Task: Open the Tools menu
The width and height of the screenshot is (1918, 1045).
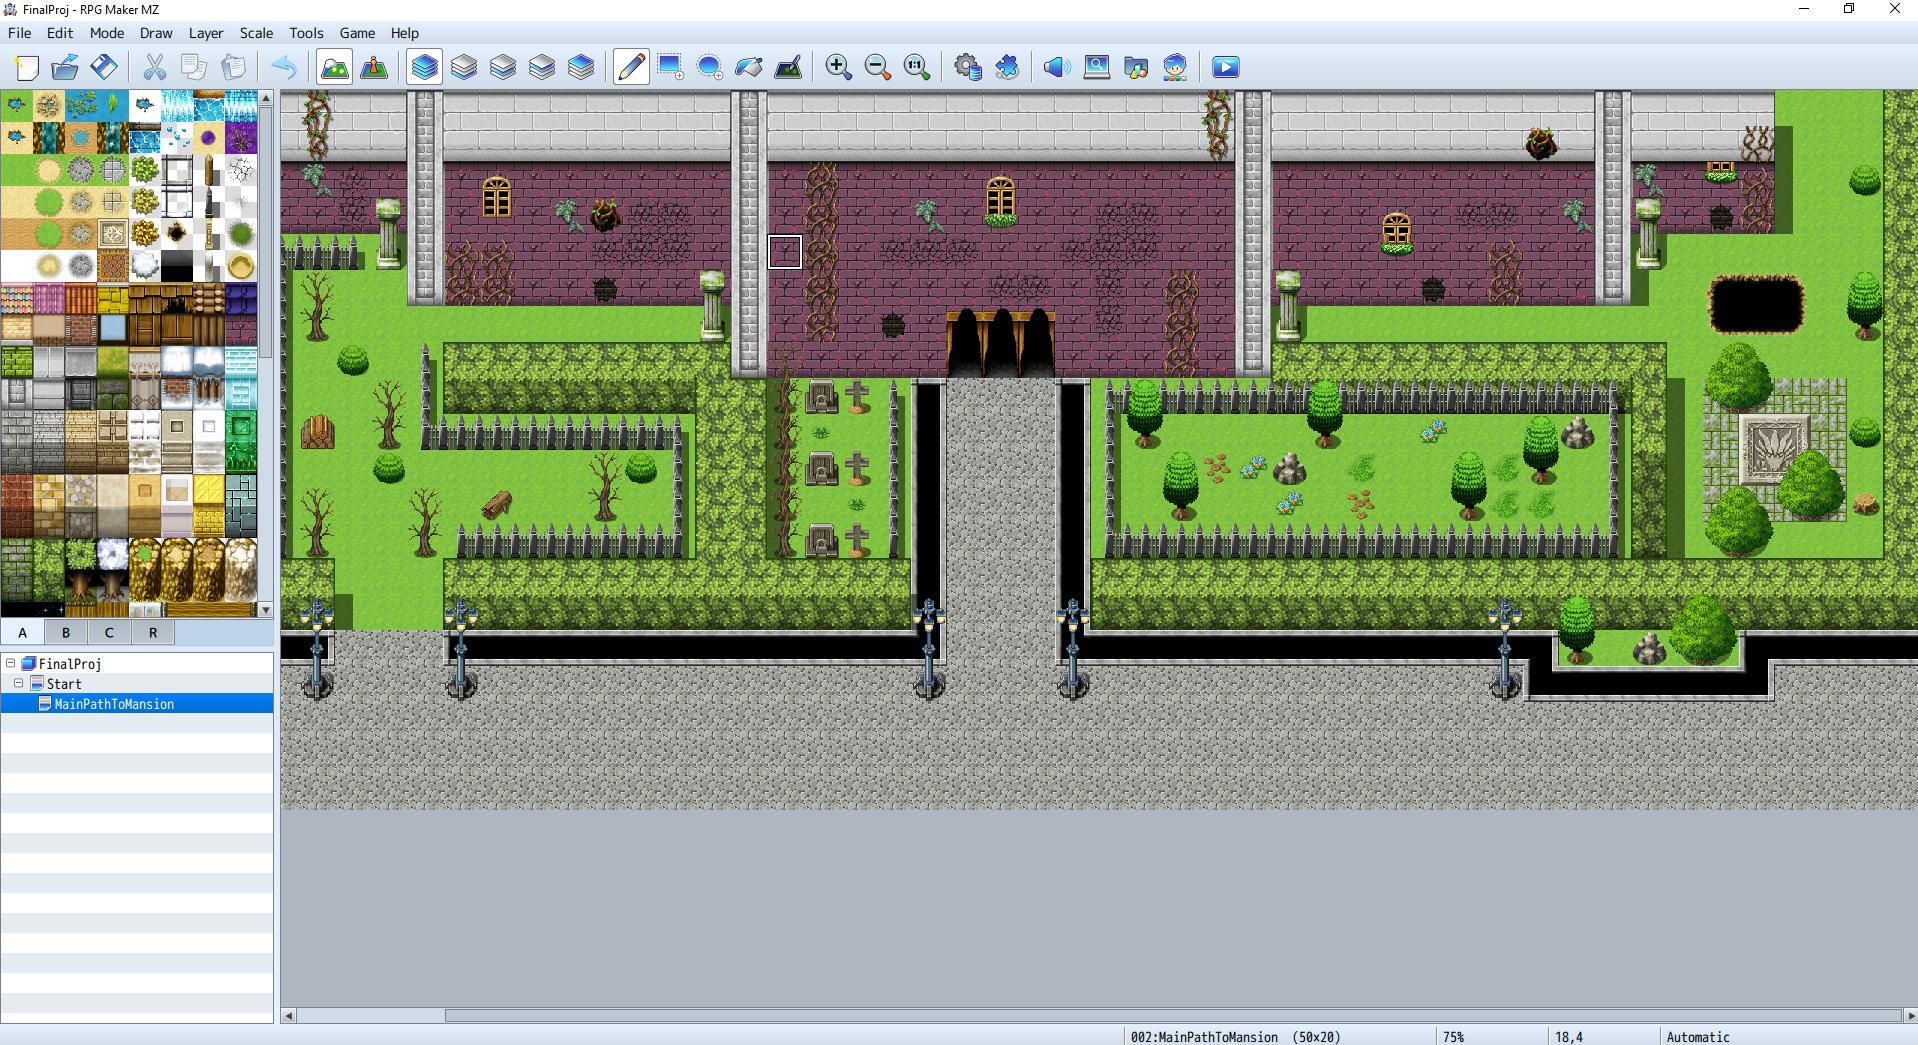Action: [306, 33]
